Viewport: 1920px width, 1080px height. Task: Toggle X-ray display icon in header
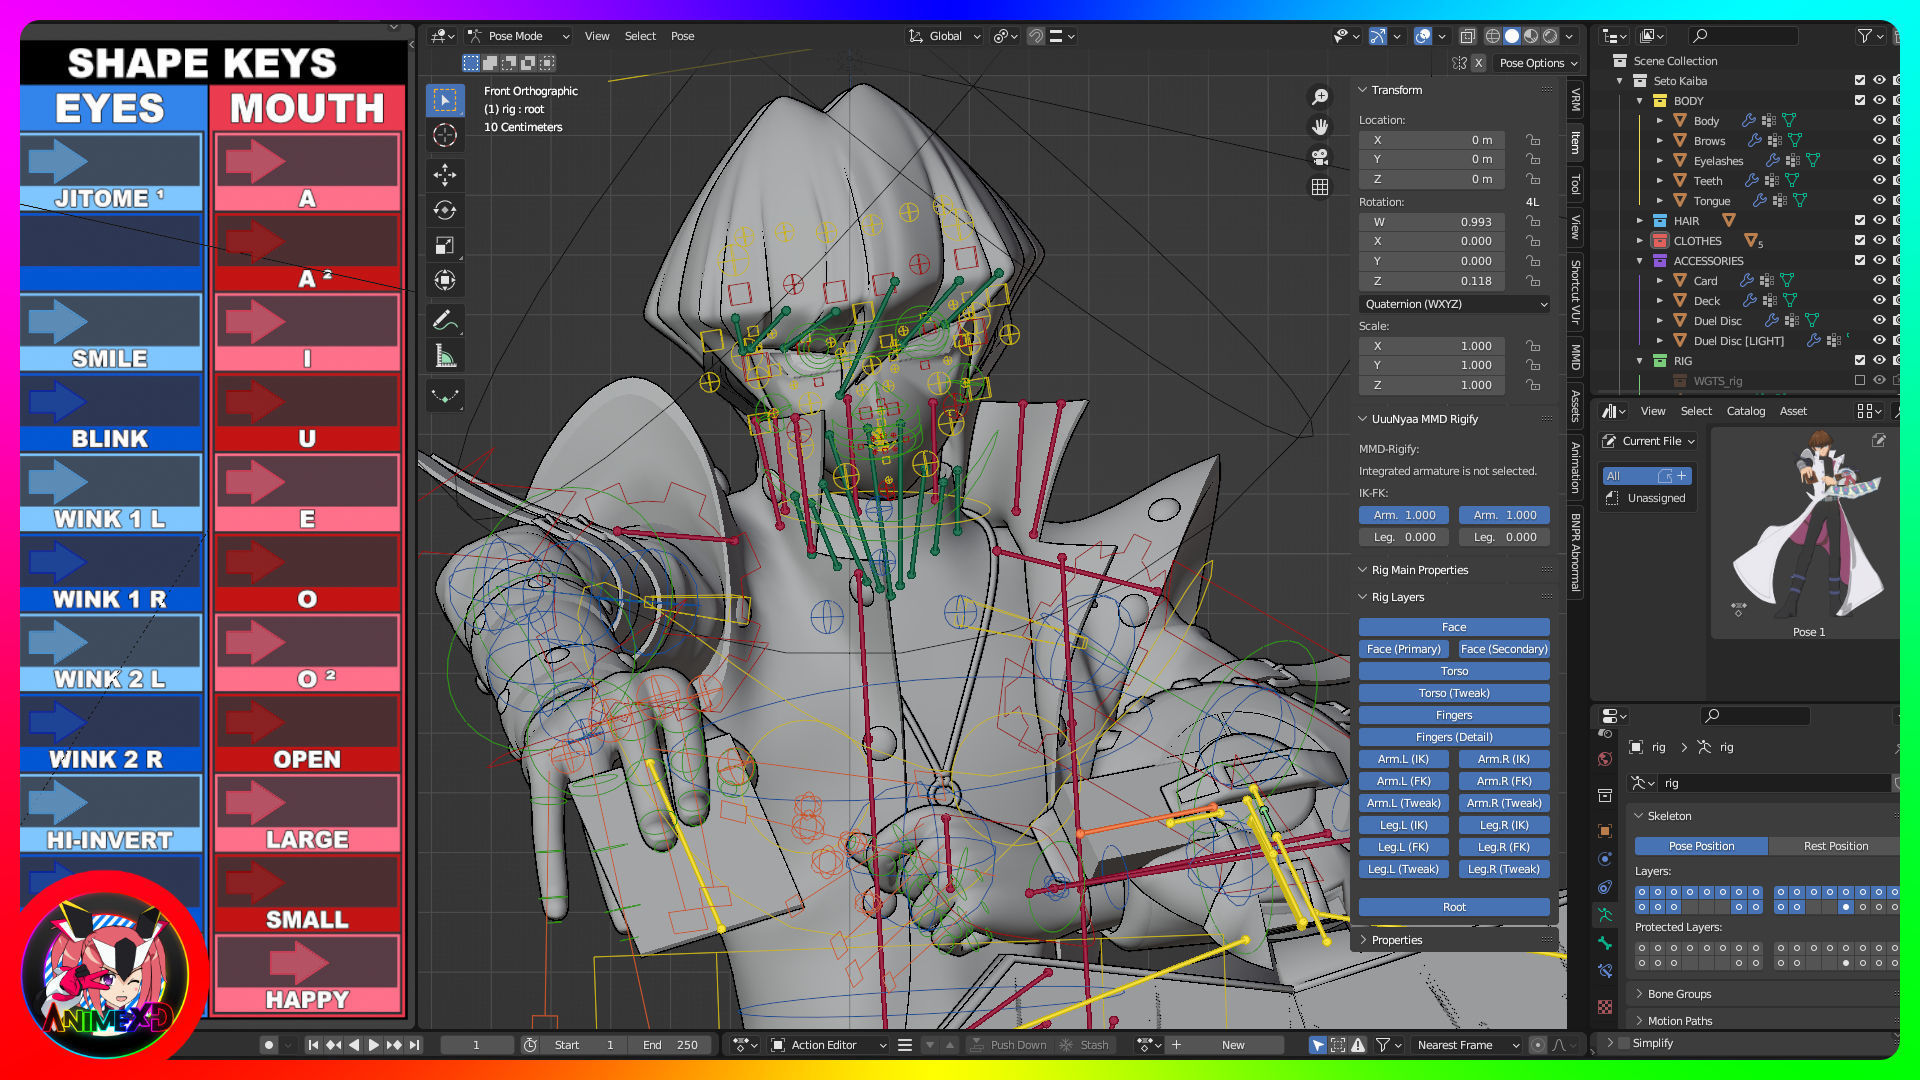coord(1467,36)
